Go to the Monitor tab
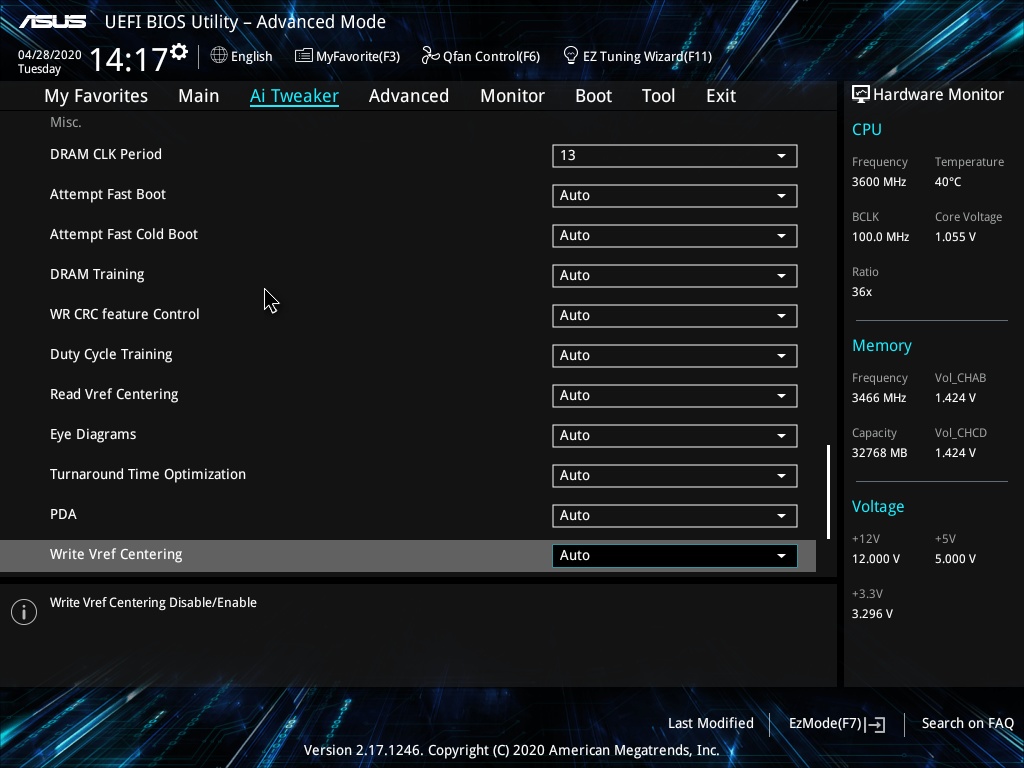The height and width of the screenshot is (768, 1024). [512, 95]
